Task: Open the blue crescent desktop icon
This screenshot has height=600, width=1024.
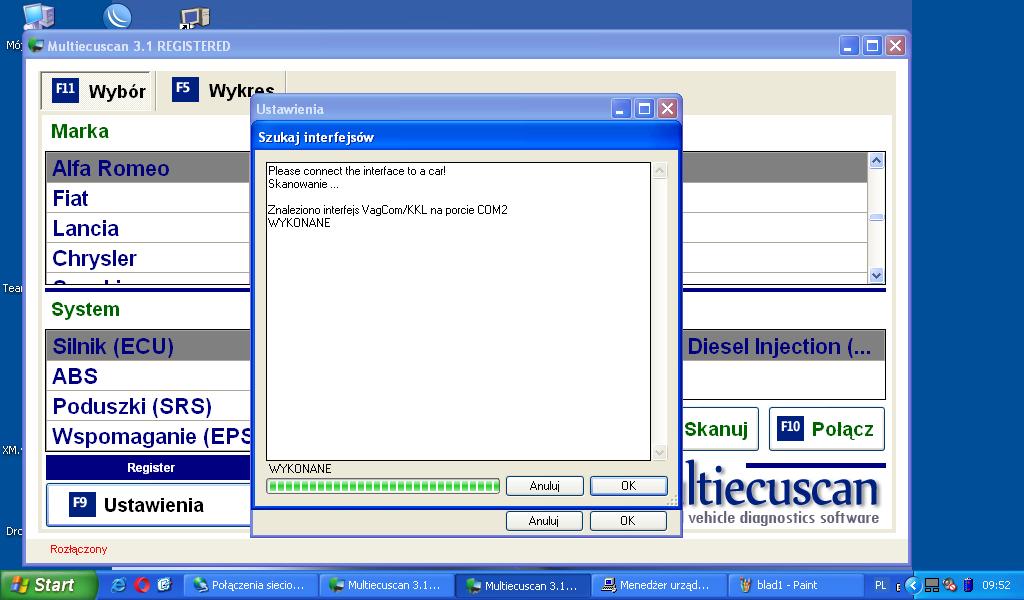Action: pos(118,16)
